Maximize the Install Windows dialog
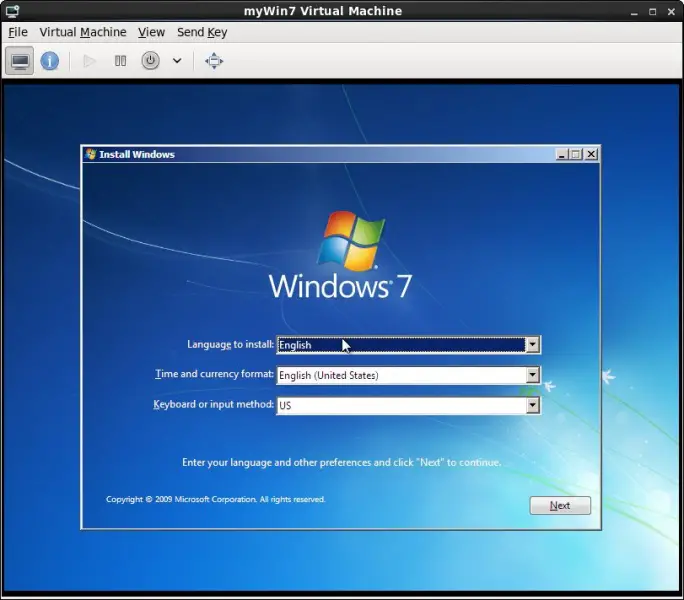 576,154
